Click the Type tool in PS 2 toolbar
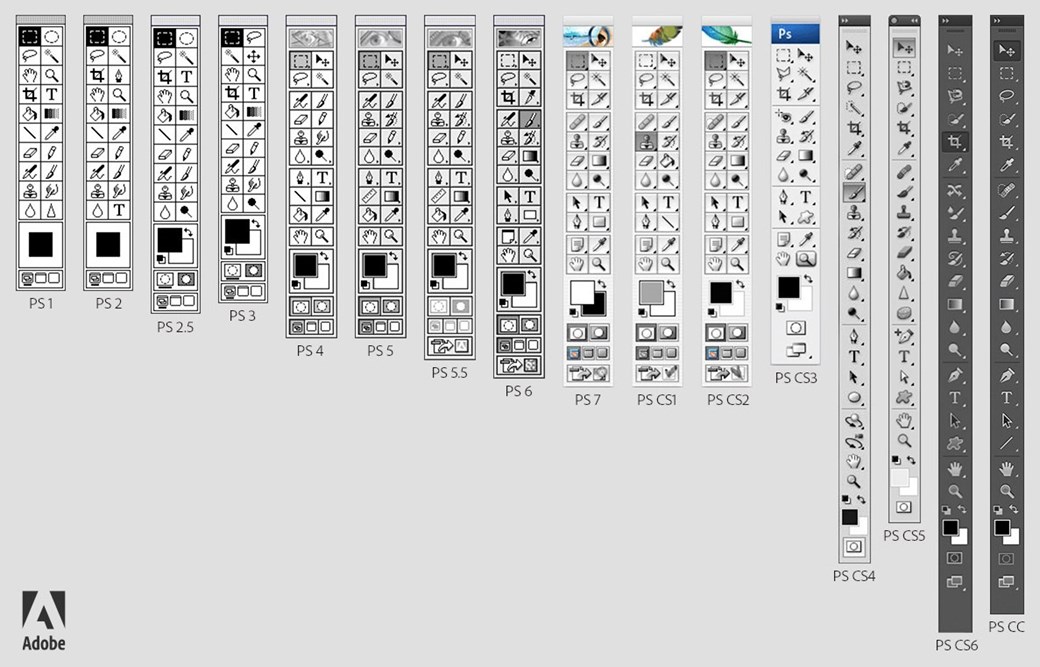This screenshot has width=1040, height=667. click(119, 210)
